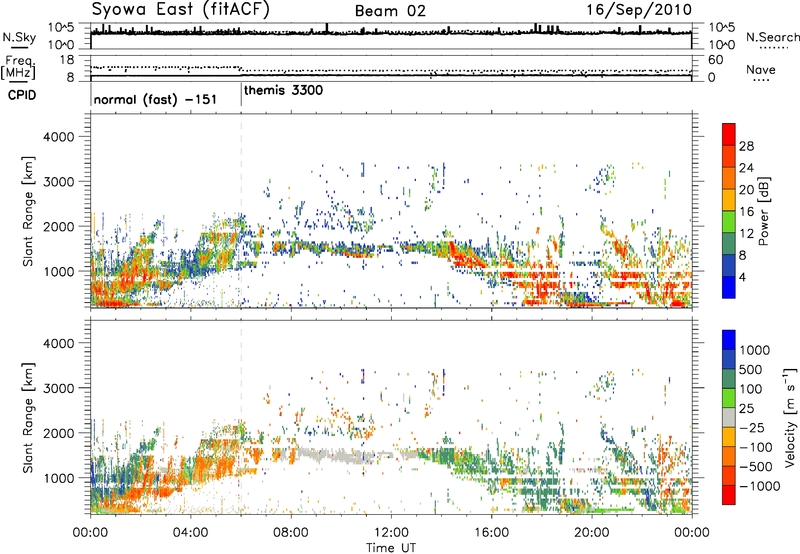
Task: Click the '12:00' time tick label
Action: click(x=391, y=533)
